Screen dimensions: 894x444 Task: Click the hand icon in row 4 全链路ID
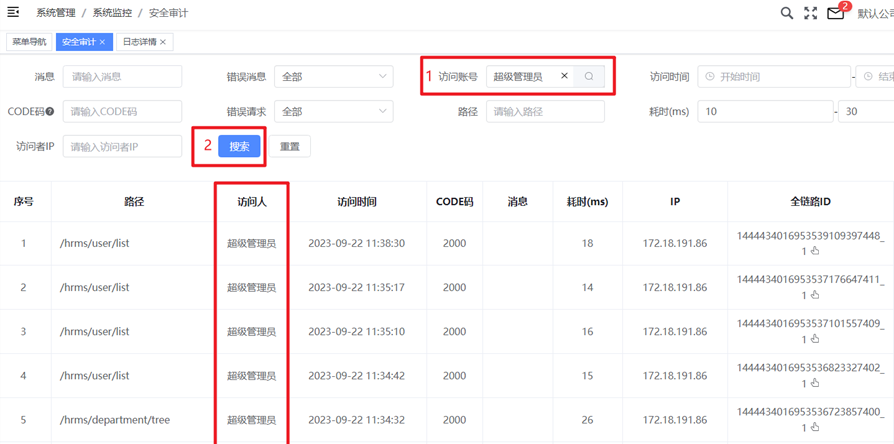815,384
